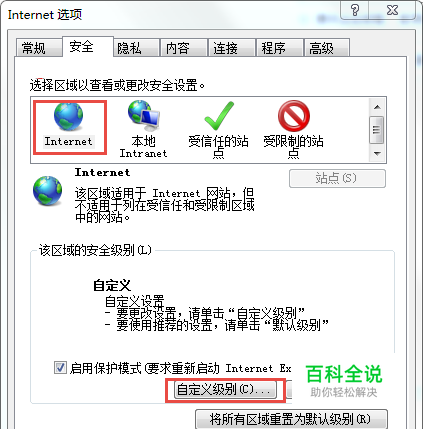Go to the 高级 tab
423x429 pixels.
point(321,48)
